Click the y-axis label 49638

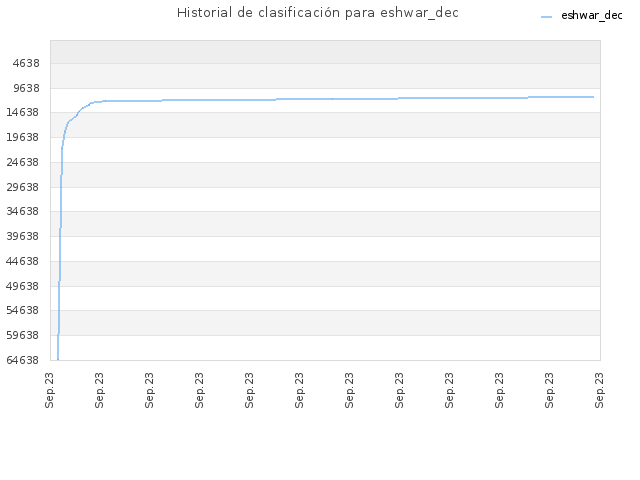click(23, 286)
